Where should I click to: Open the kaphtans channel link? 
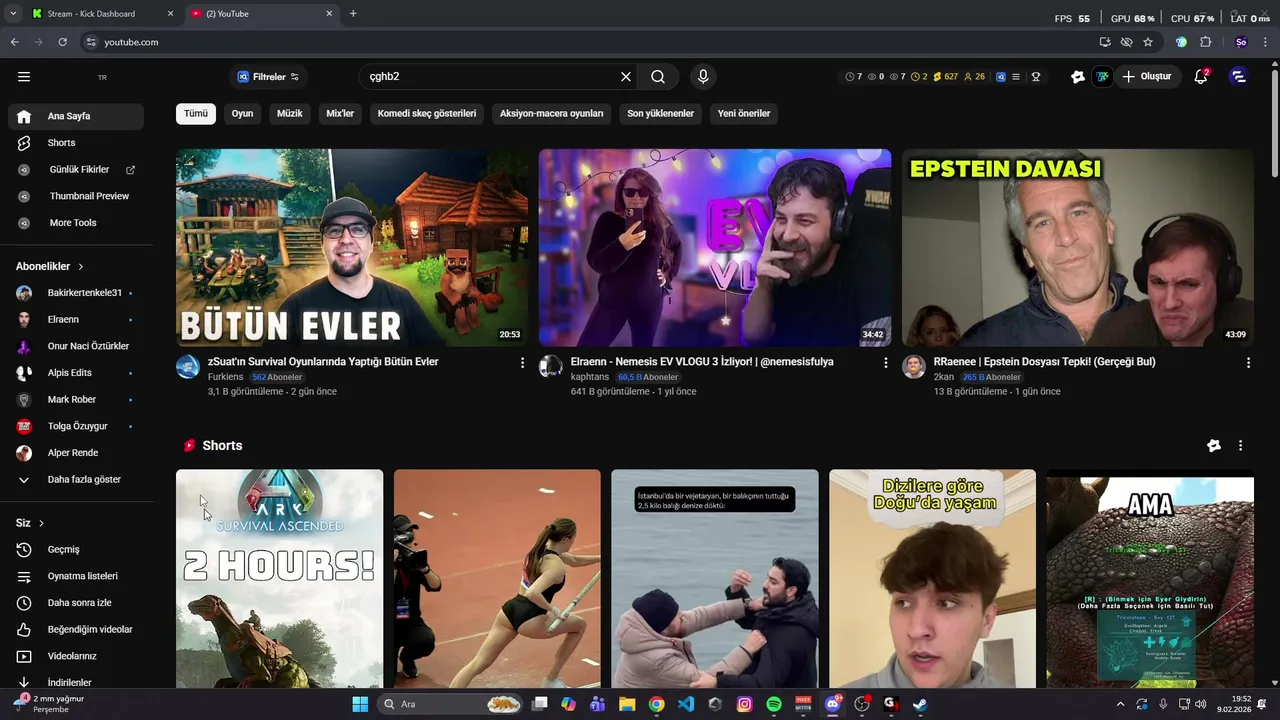tap(590, 377)
